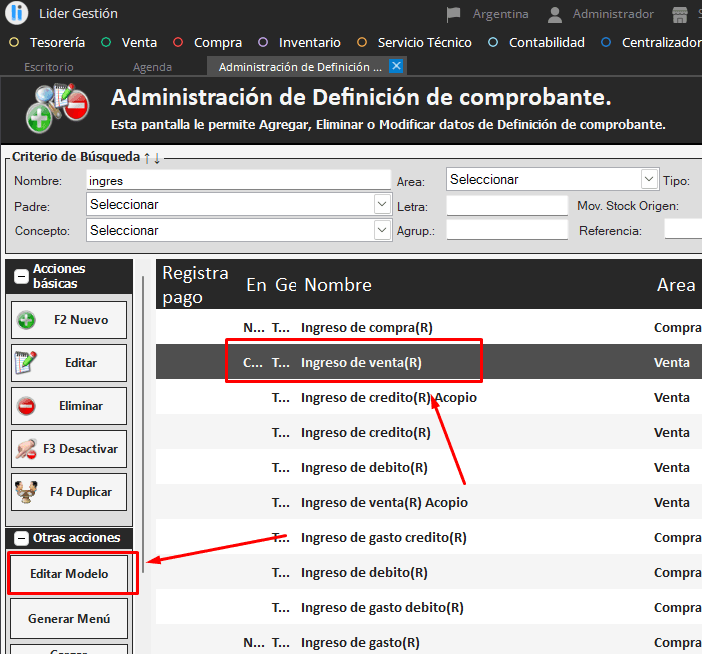Click the Nombre search field

[238, 180]
